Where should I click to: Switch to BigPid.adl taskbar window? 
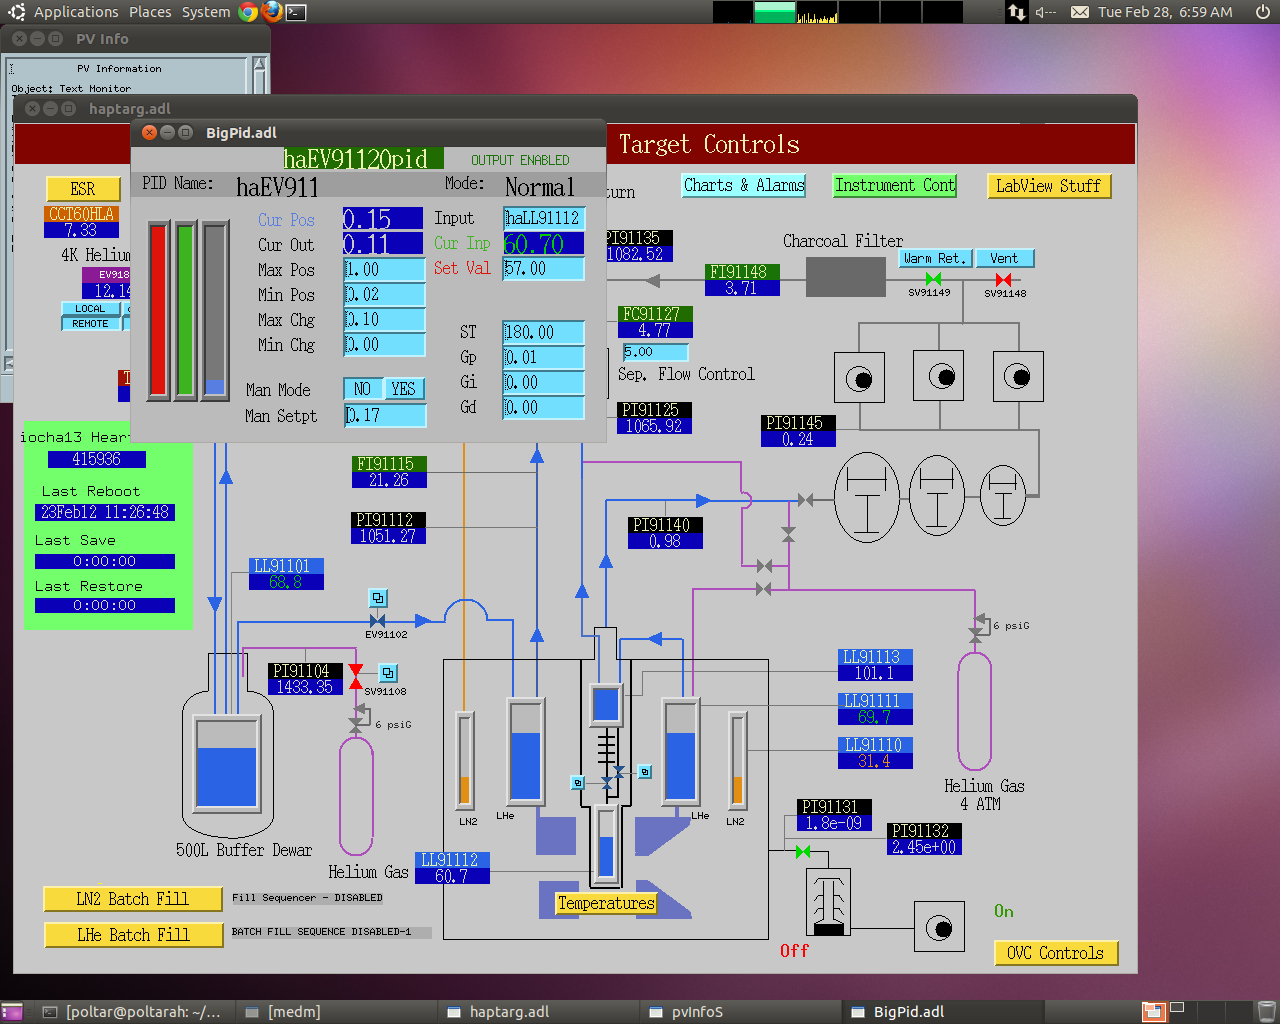point(941,1012)
